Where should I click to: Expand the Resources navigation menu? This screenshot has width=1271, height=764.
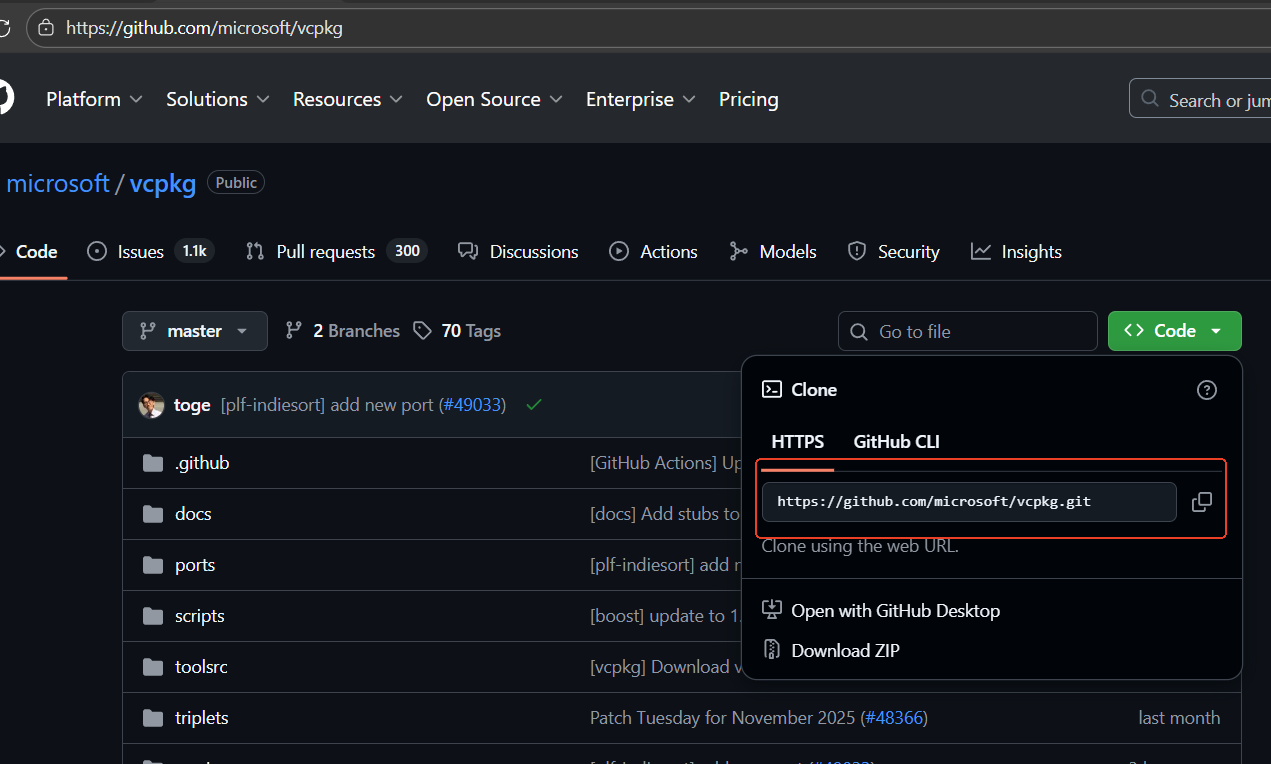tap(347, 99)
